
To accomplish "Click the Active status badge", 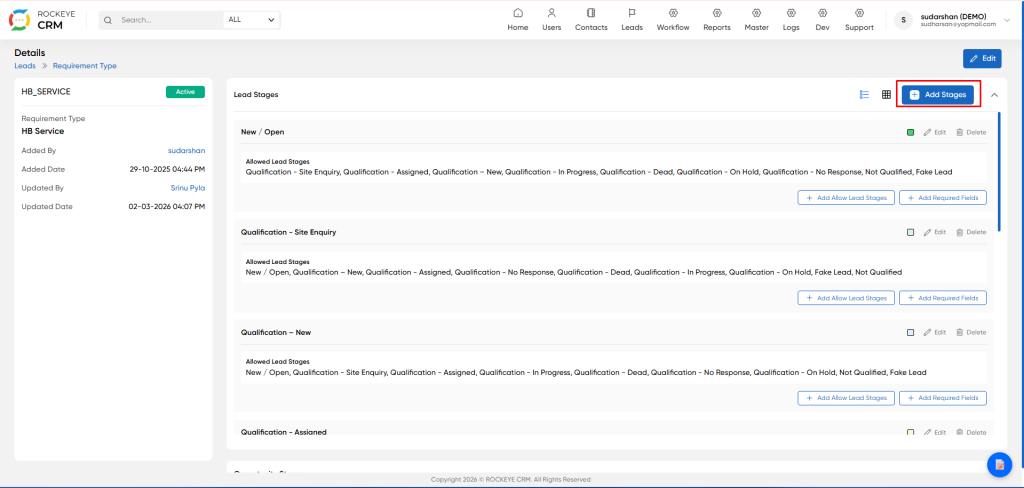I will [x=185, y=92].
